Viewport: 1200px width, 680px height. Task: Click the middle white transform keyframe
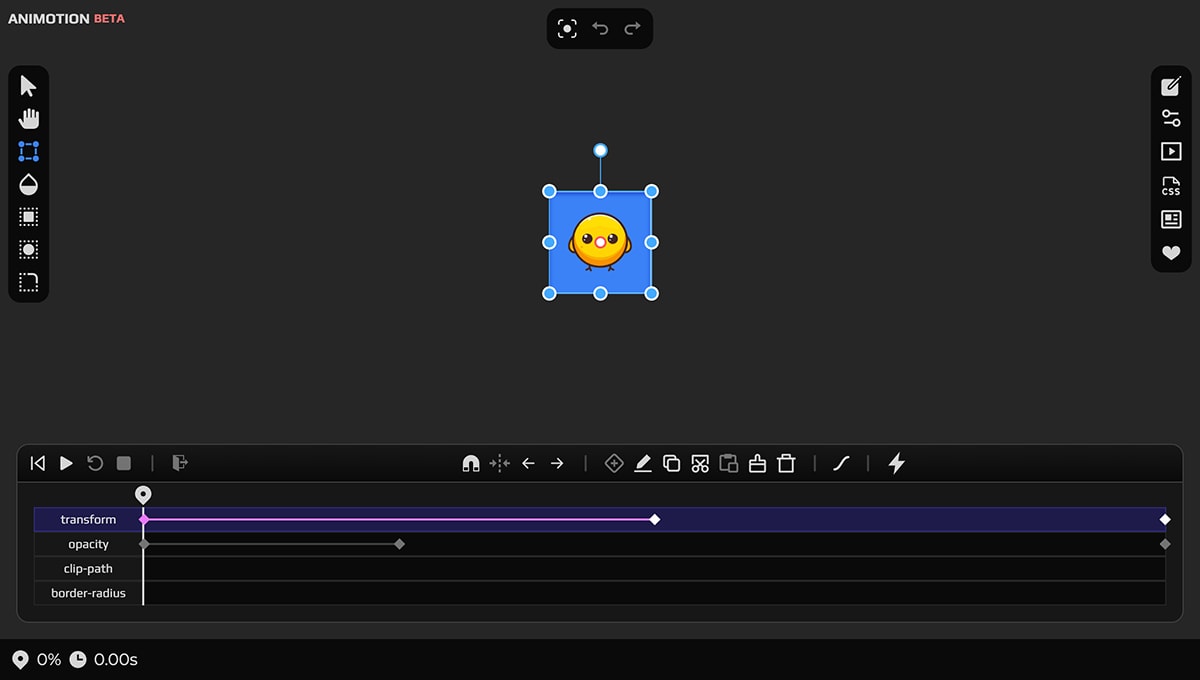(x=655, y=520)
